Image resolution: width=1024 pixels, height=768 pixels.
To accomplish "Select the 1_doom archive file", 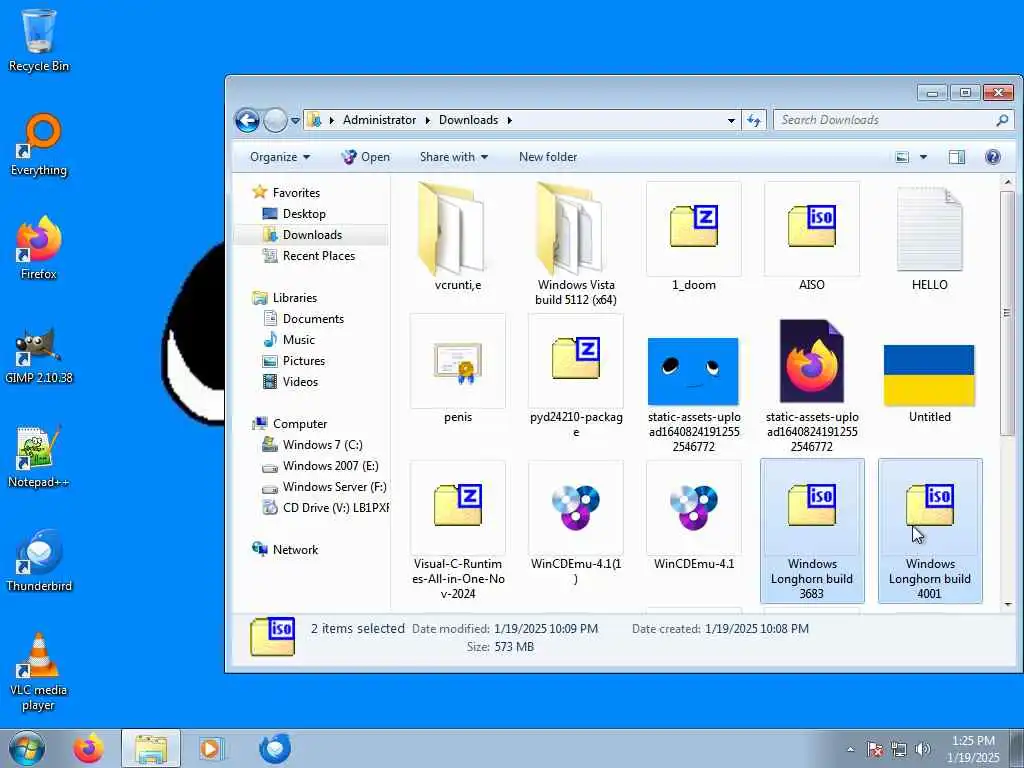I will pyautogui.click(x=694, y=236).
